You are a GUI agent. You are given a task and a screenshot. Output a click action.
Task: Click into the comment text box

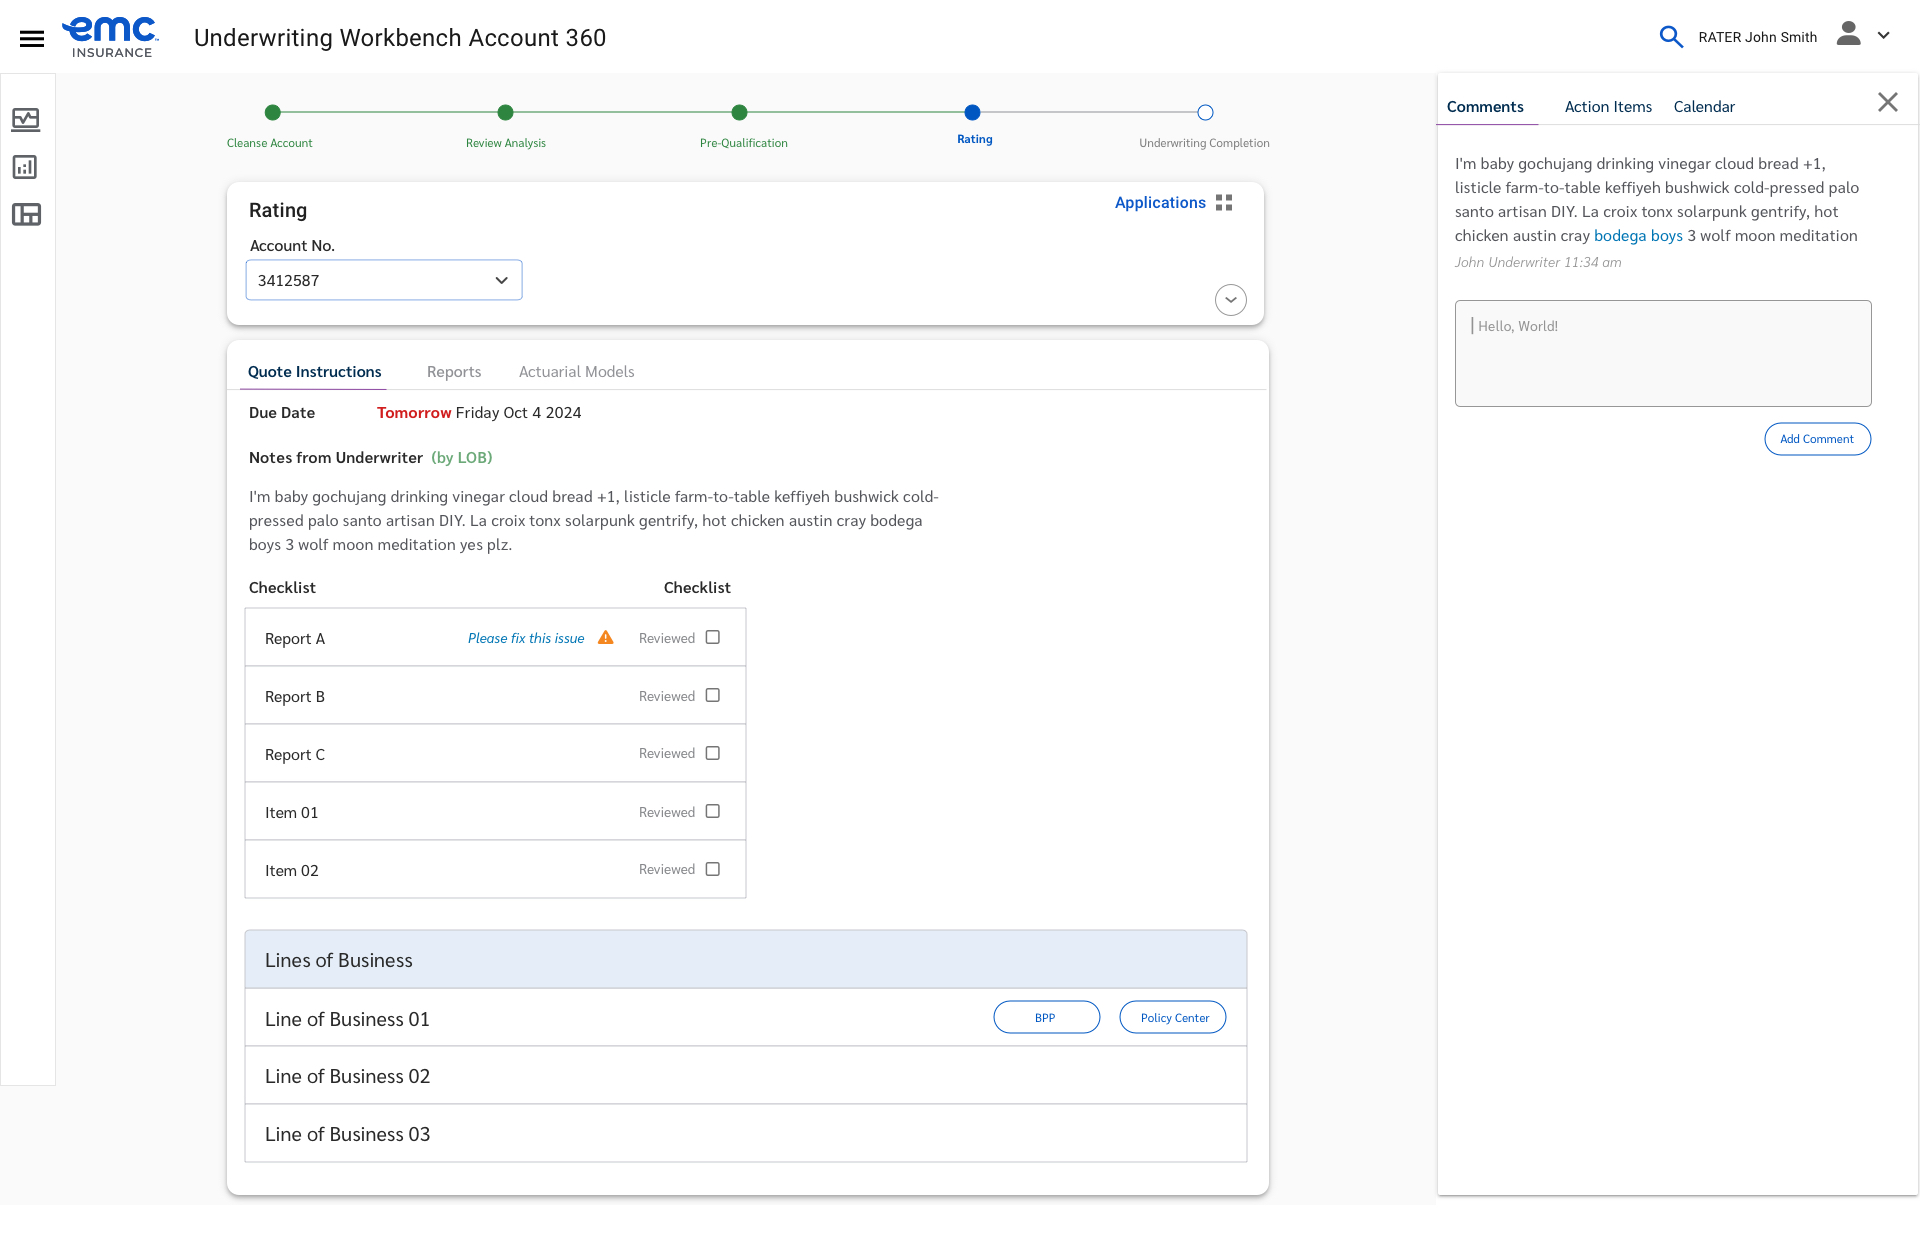(1663, 354)
